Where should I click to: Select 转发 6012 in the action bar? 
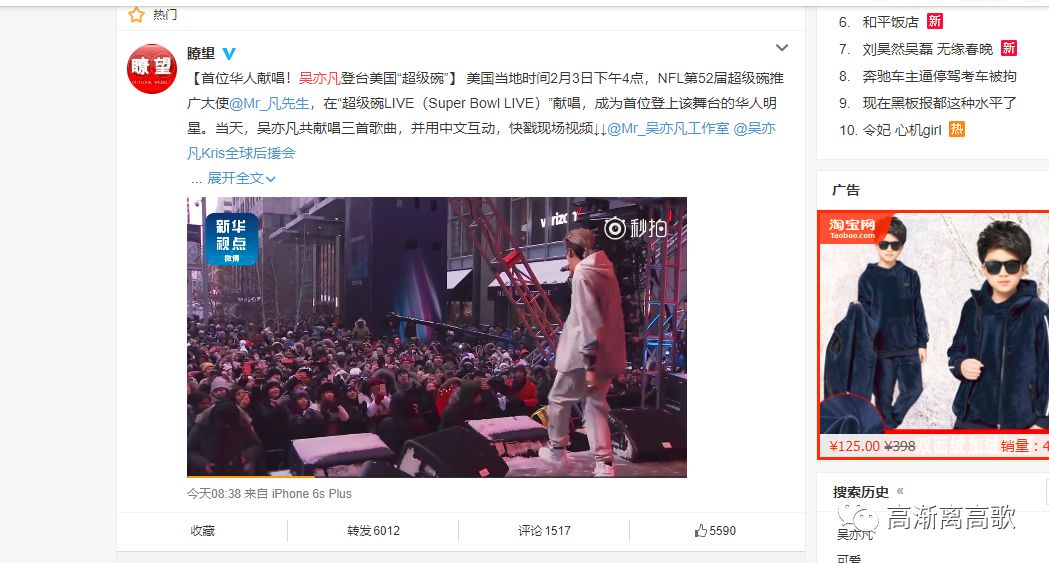(373, 531)
